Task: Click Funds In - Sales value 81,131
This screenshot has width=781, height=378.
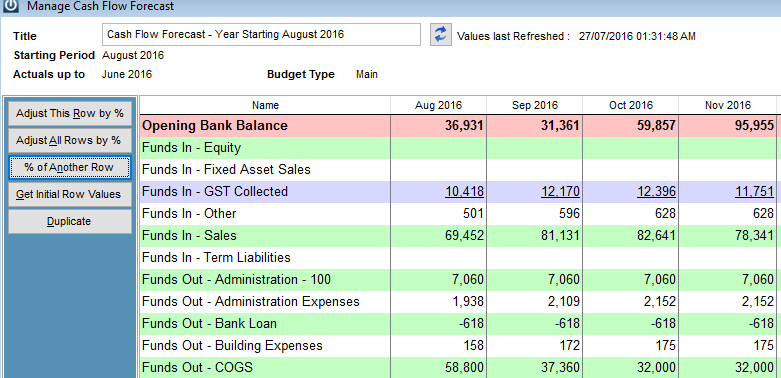Action: point(561,236)
